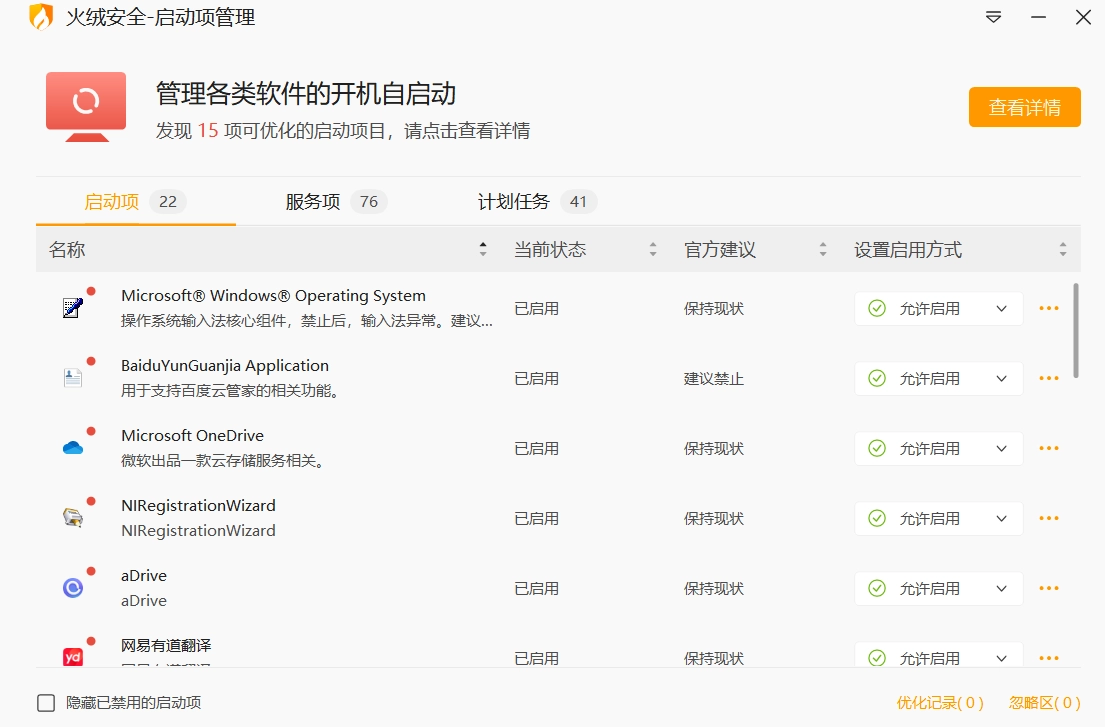Click the BaiduYunGuanjia application icon

(71, 378)
